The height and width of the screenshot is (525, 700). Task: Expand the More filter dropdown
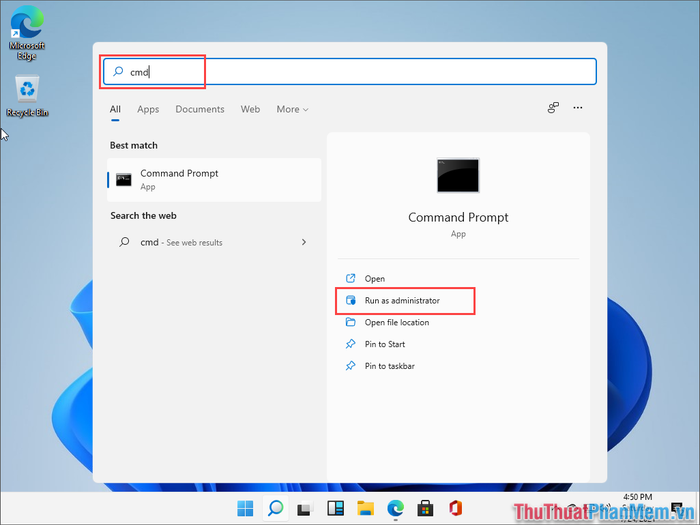point(292,110)
